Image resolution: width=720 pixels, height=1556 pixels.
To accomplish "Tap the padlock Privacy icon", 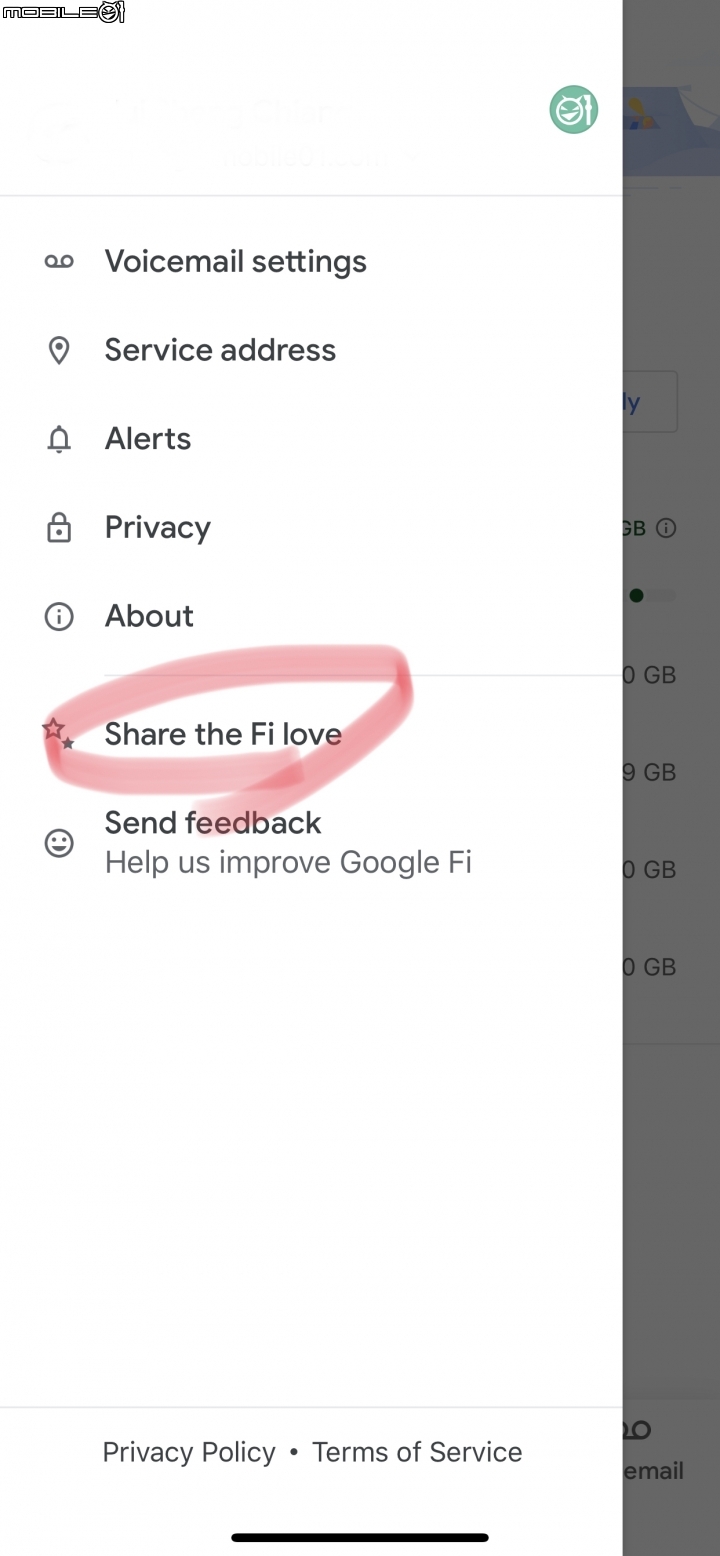I will pyautogui.click(x=59, y=527).
